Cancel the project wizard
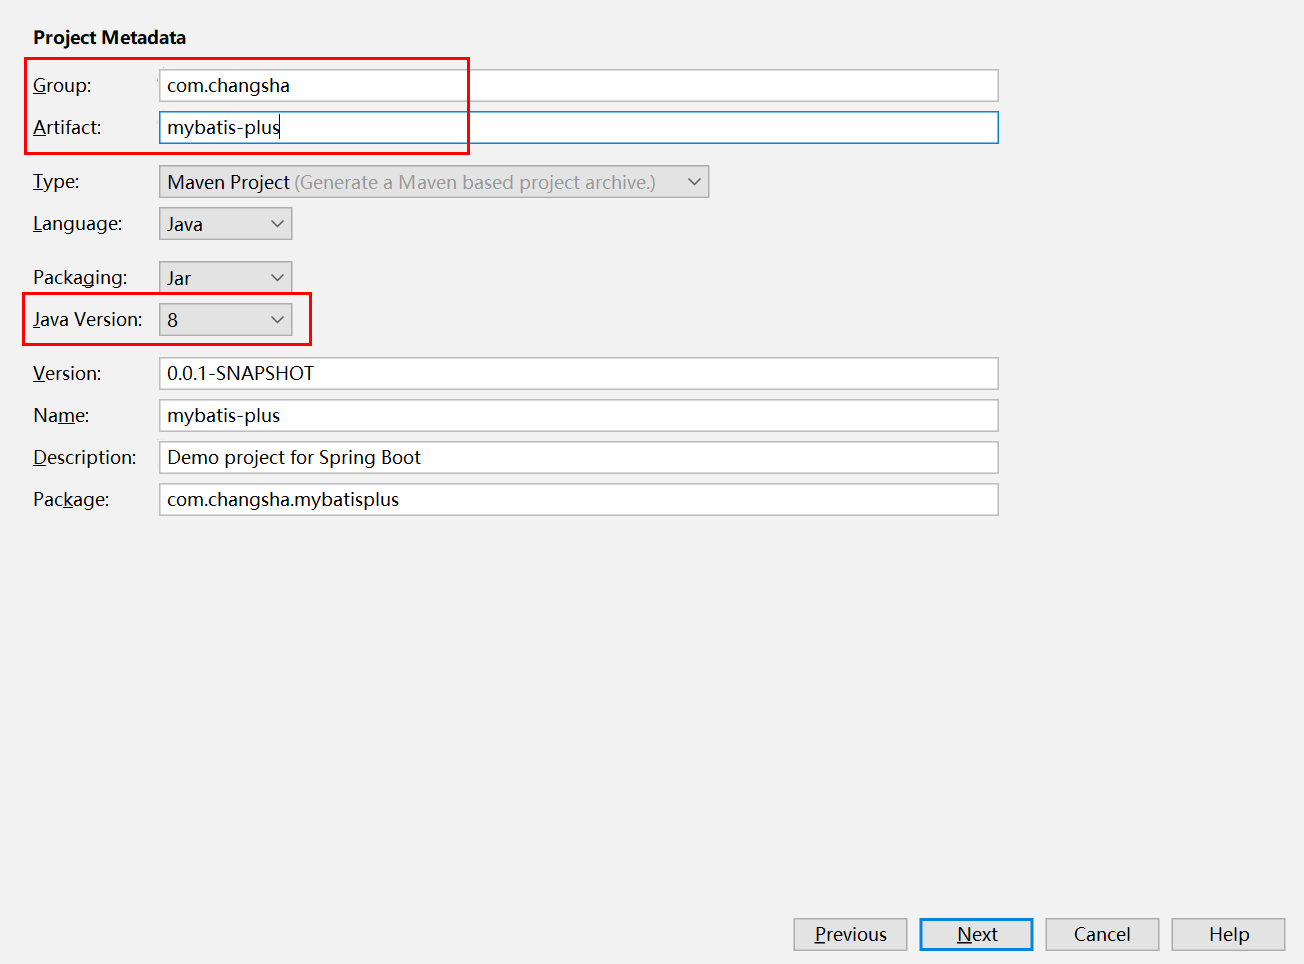 [1102, 934]
